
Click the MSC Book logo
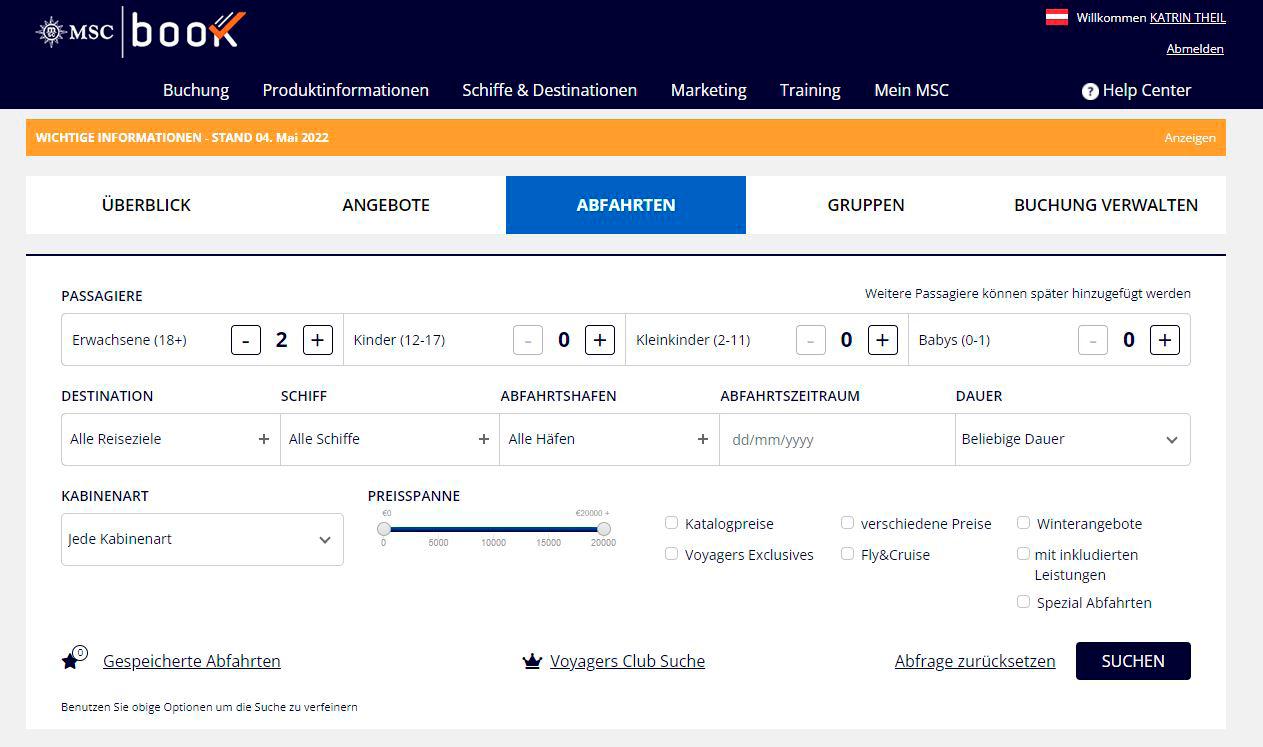[140, 32]
